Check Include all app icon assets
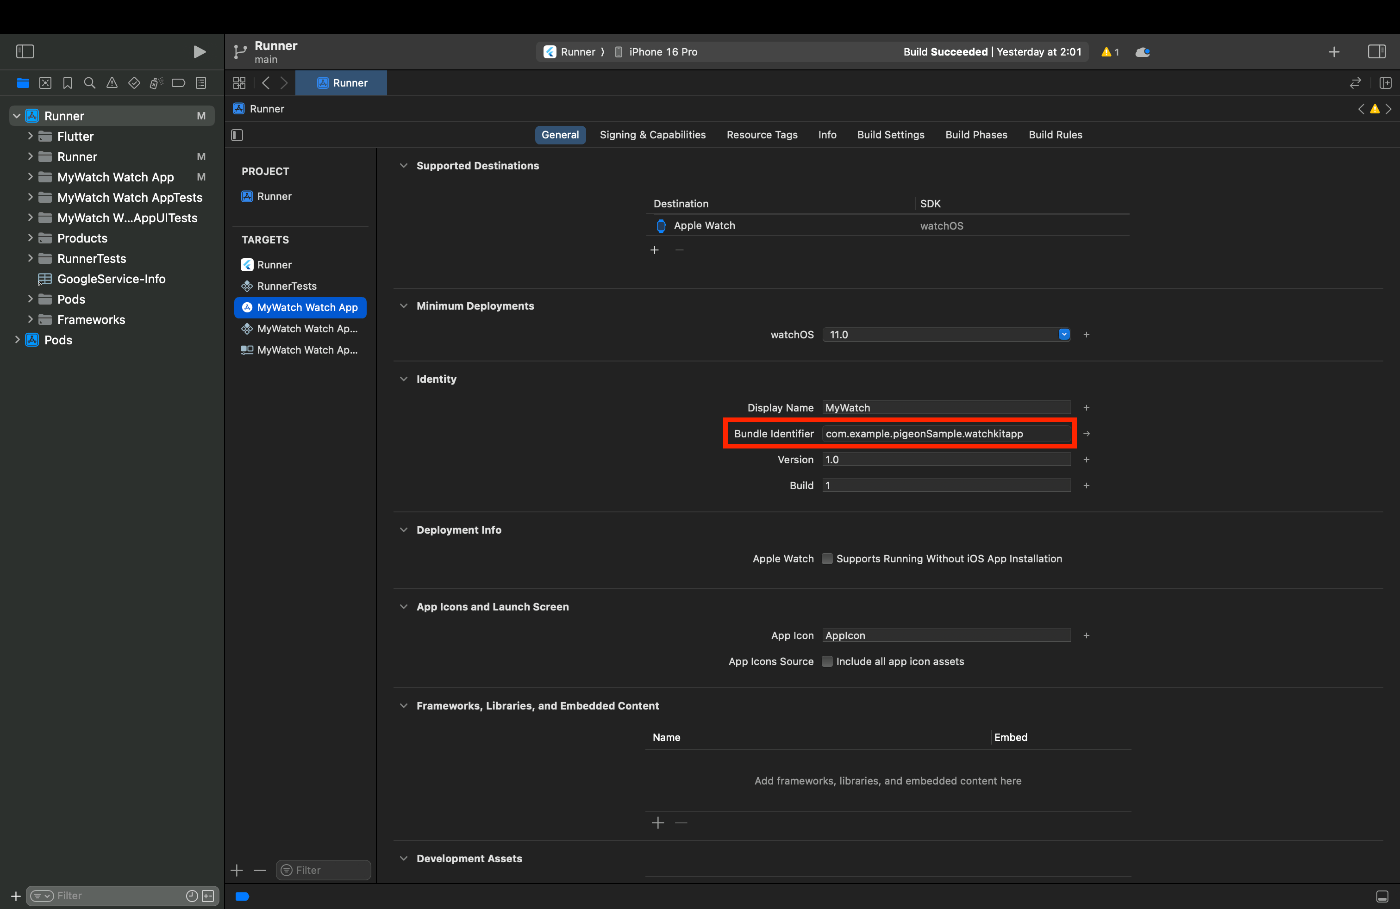 coord(827,662)
